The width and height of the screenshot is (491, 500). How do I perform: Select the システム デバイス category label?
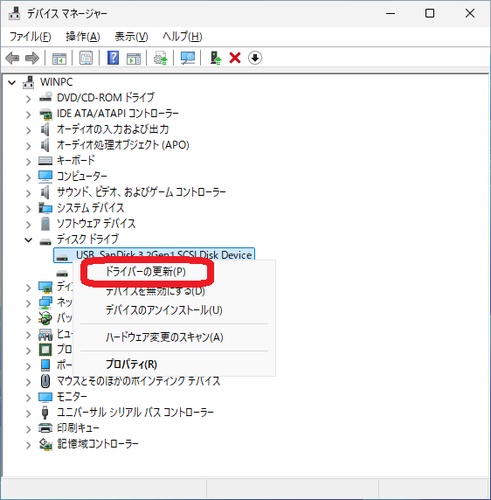90,208
